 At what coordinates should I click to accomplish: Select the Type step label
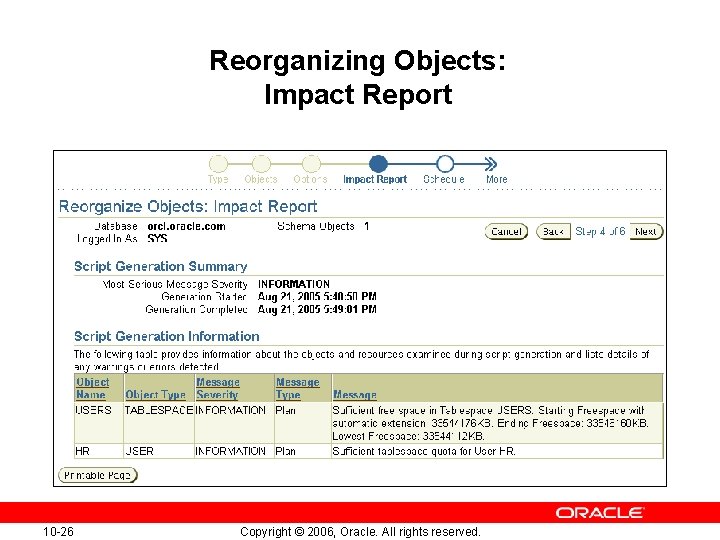tap(218, 179)
